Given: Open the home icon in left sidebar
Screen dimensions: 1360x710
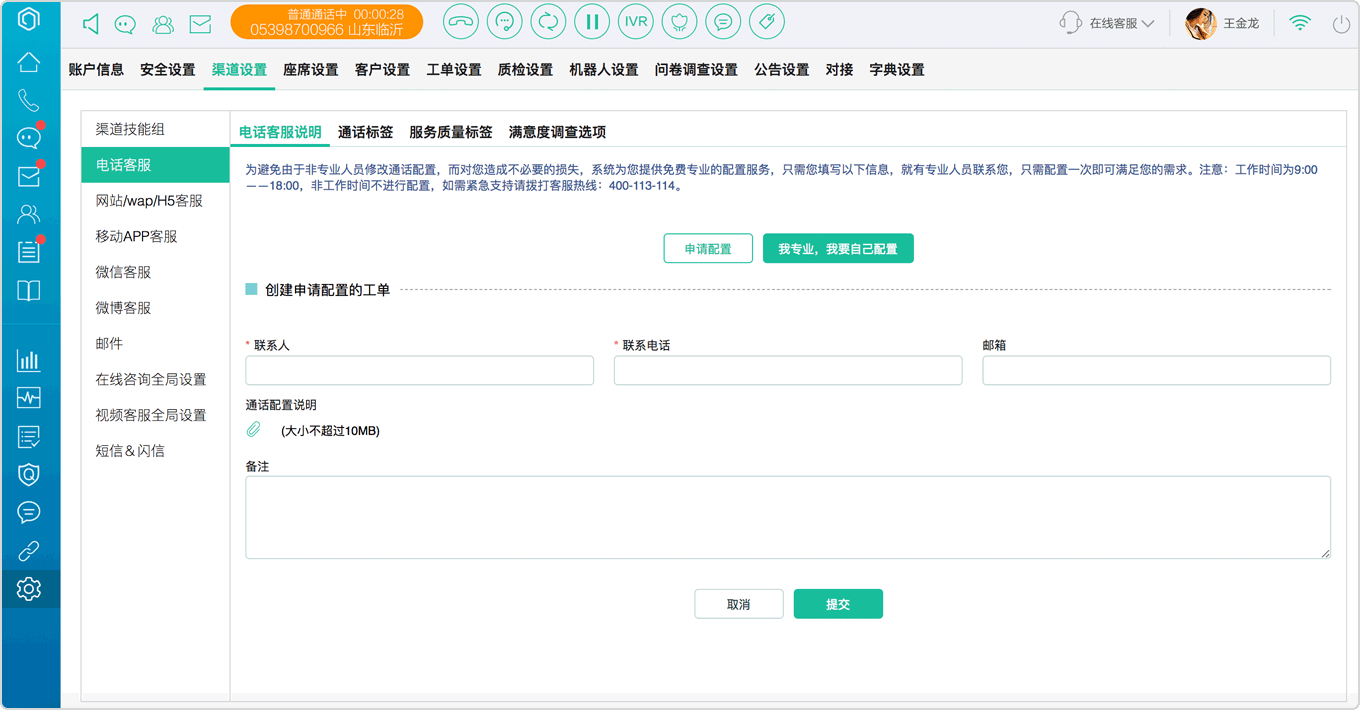Looking at the screenshot, I should point(29,62).
